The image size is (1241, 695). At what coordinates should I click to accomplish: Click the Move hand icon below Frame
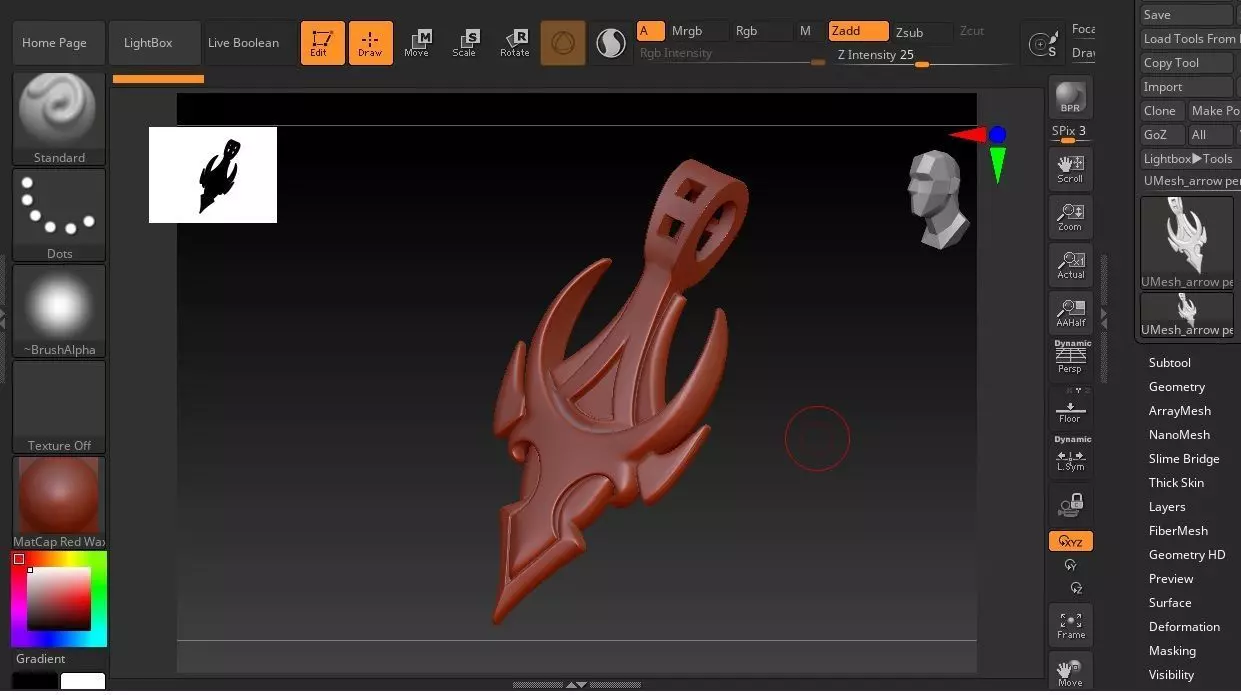coord(1070,671)
